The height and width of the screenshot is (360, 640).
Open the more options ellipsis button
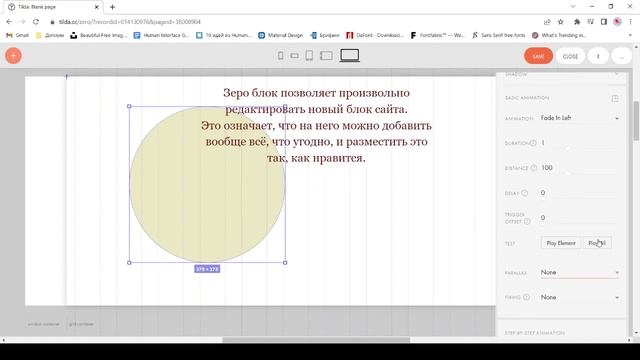tap(621, 56)
